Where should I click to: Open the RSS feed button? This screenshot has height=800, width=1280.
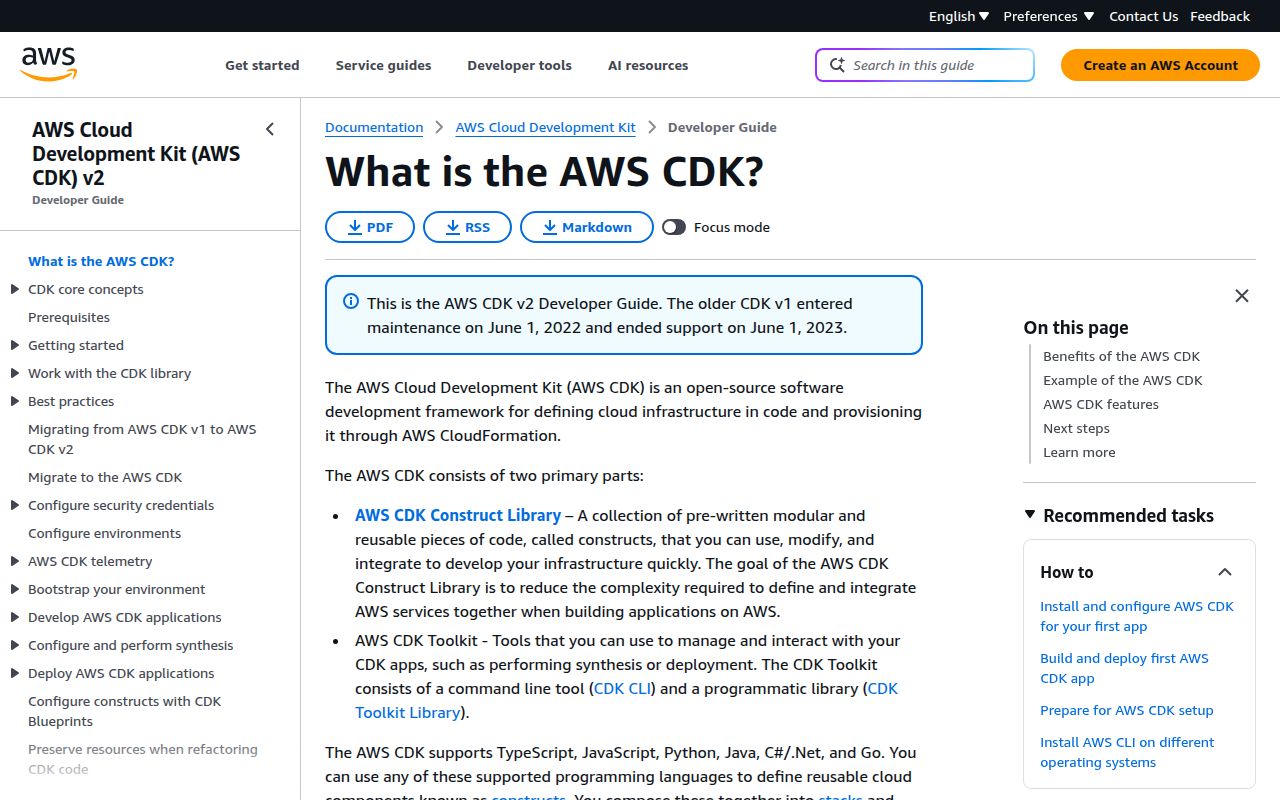pos(467,227)
